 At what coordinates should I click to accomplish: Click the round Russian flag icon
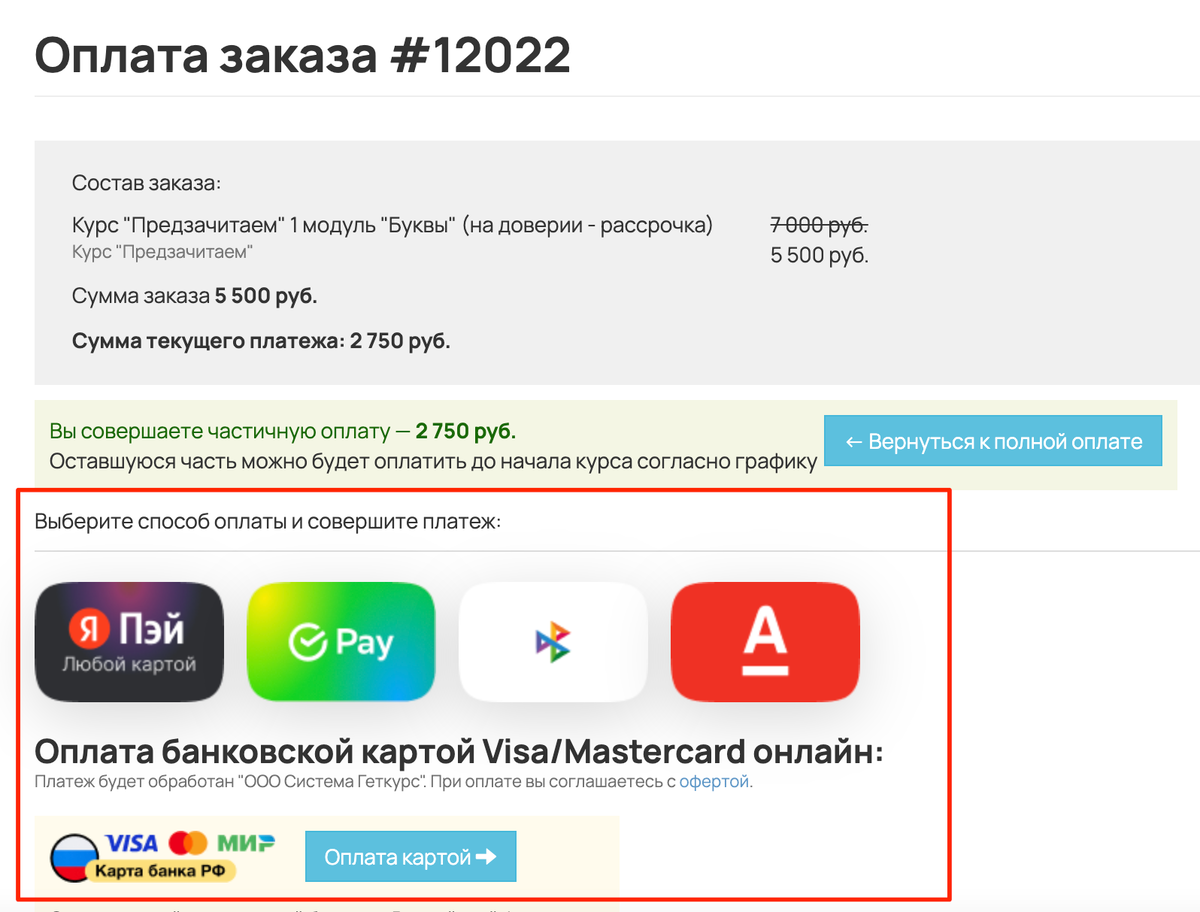click(x=76, y=857)
